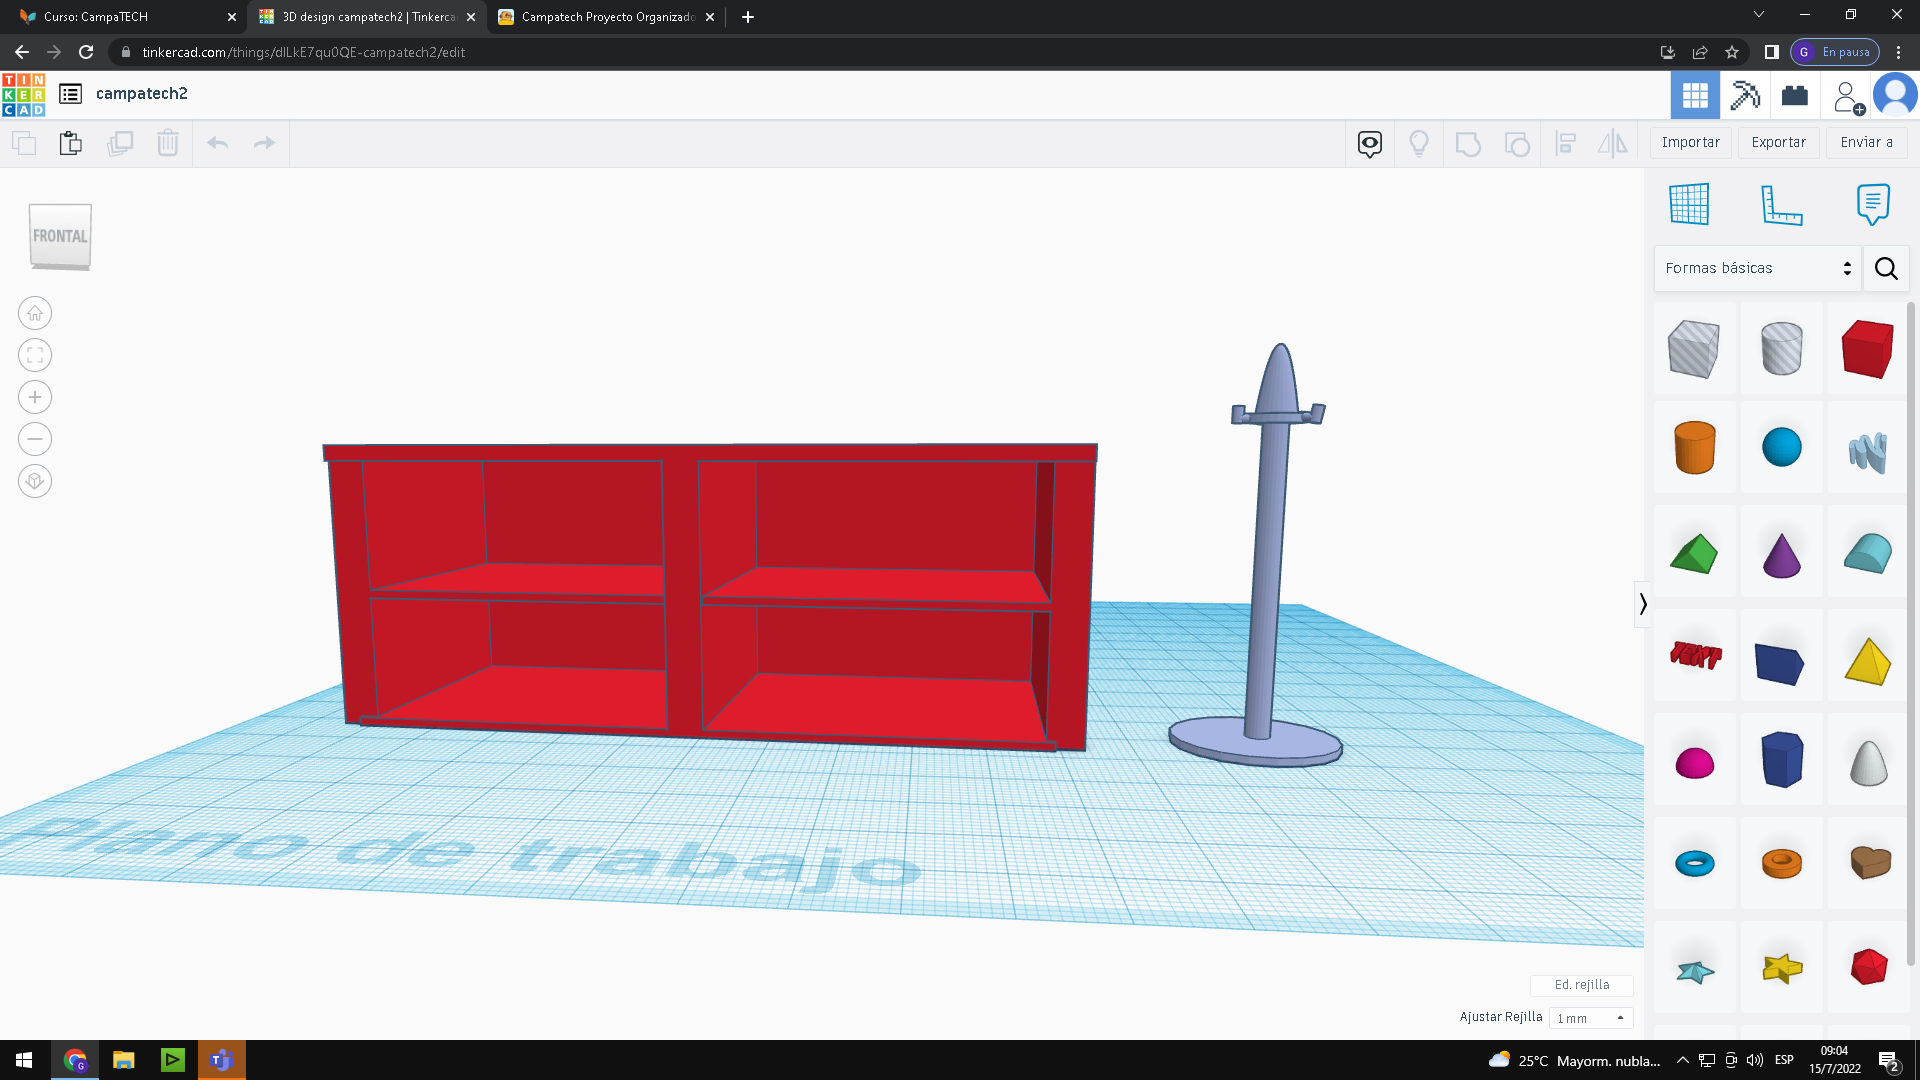
Task: Click the Exportar button
Action: 1778,142
